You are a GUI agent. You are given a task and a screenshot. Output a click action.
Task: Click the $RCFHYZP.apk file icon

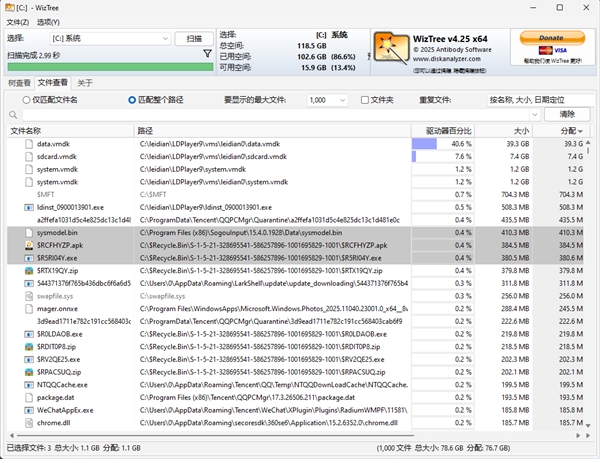click(29, 245)
